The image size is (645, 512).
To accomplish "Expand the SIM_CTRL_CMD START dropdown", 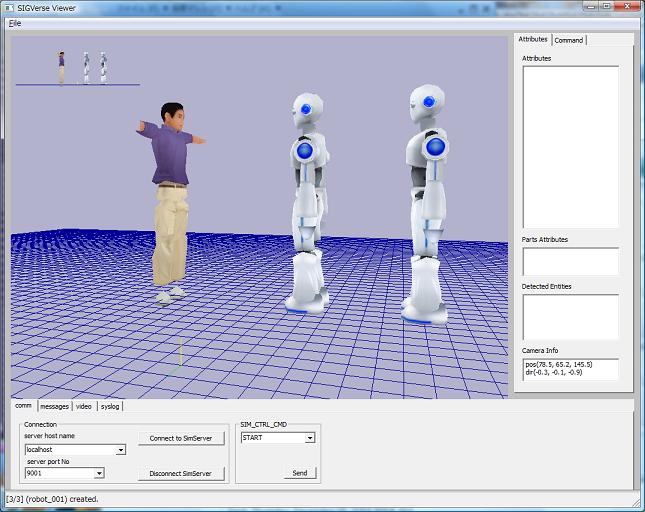I will tap(310, 438).
